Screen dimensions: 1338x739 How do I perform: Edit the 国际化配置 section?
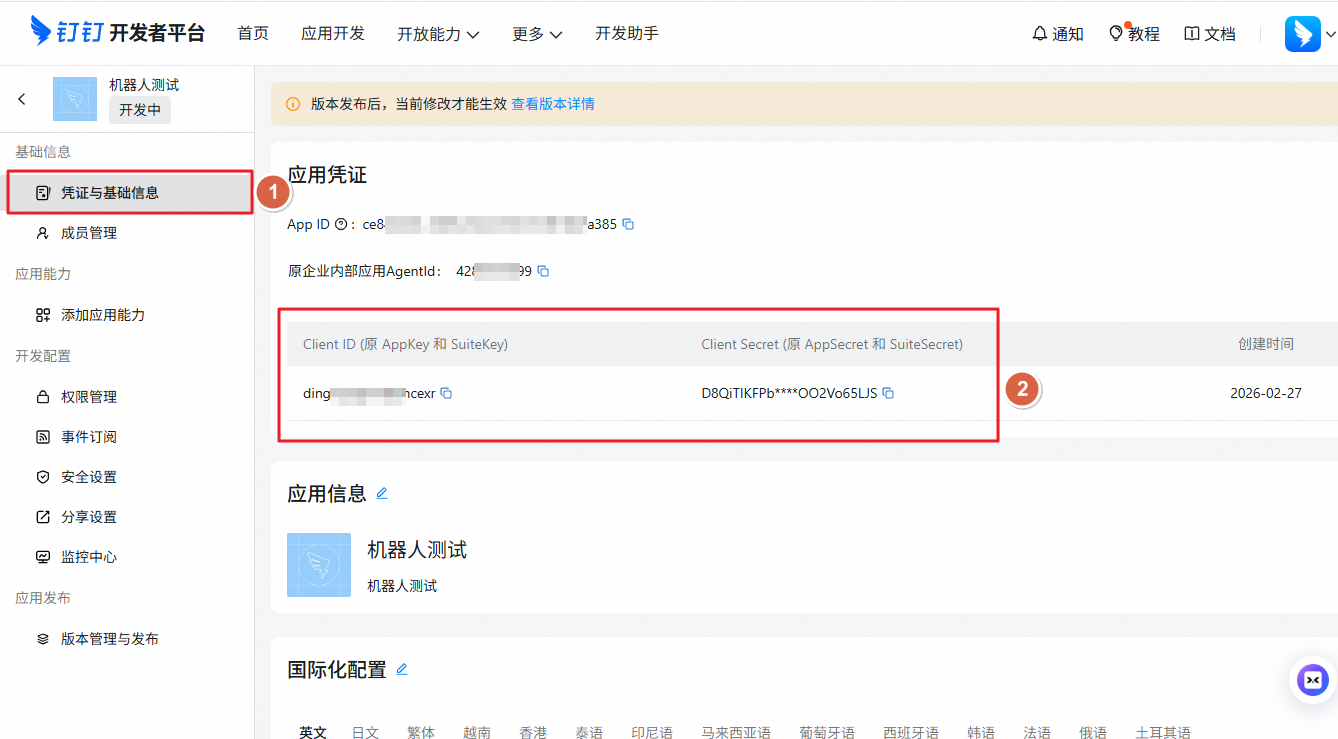[x=402, y=670]
